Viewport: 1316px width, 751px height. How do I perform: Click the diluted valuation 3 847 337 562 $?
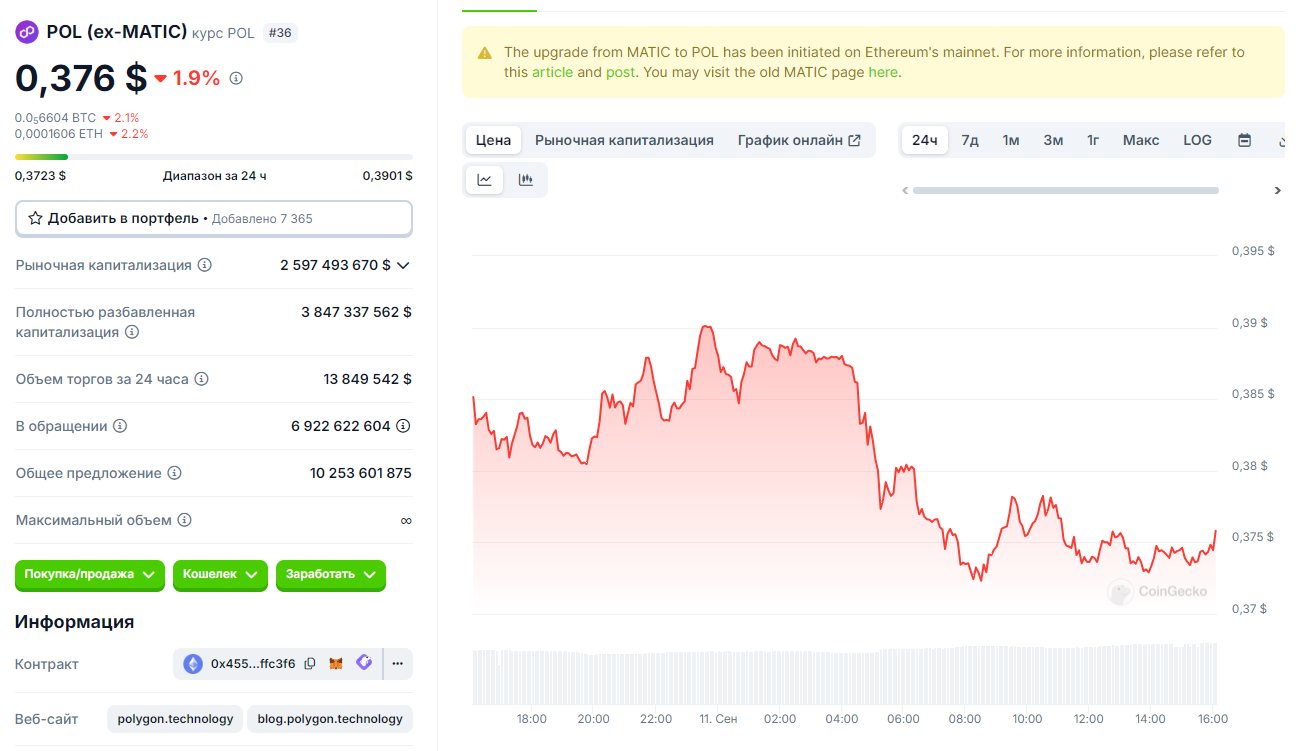tap(356, 312)
